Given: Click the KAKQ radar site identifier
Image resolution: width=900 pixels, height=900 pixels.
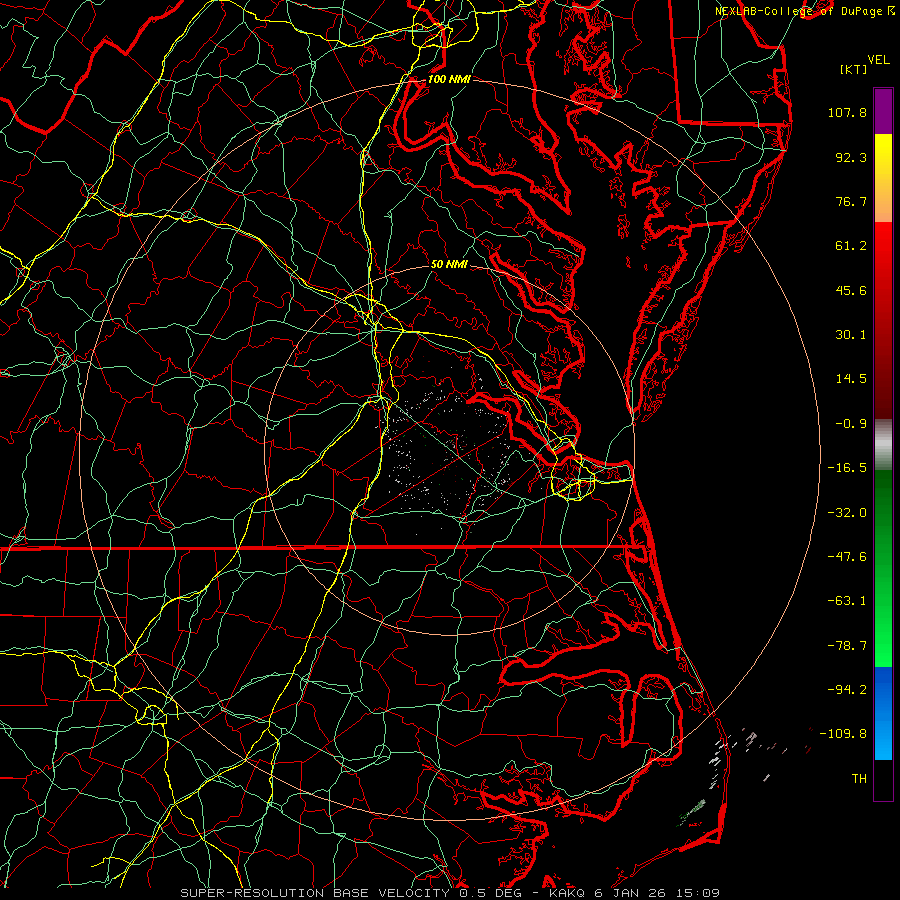Looking at the screenshot, I should coord(567,893).
